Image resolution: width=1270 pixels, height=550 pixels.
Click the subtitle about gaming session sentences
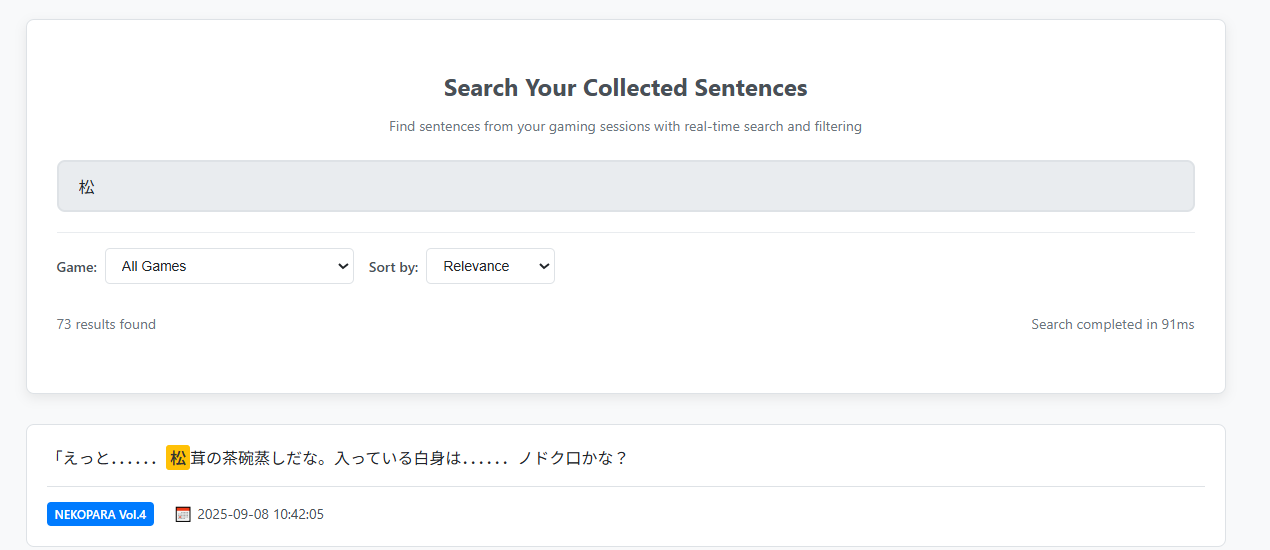point(625,127)
